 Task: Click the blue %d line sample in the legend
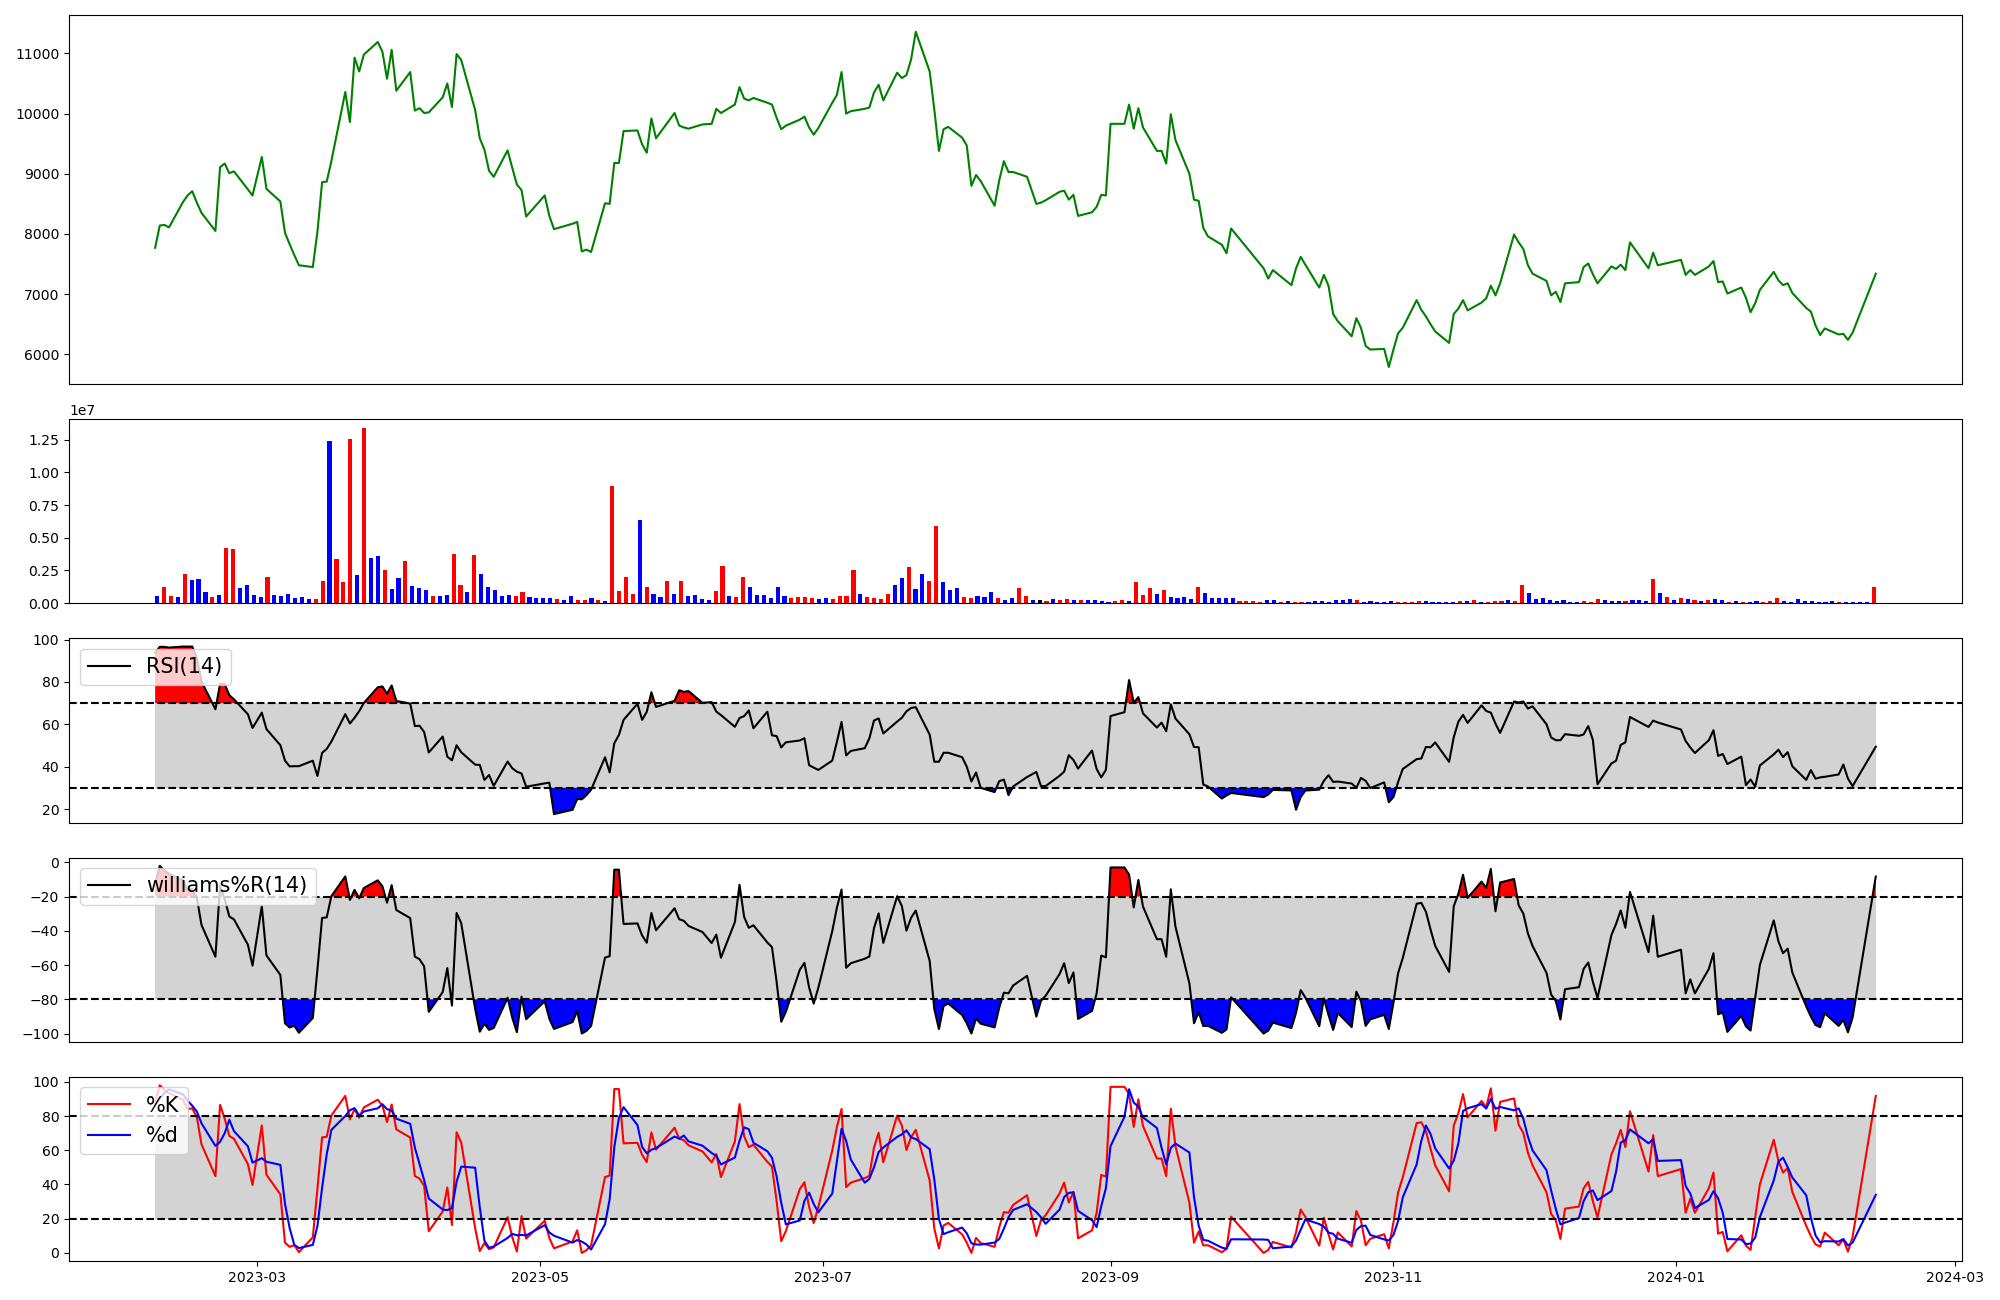coord(110,1135)
